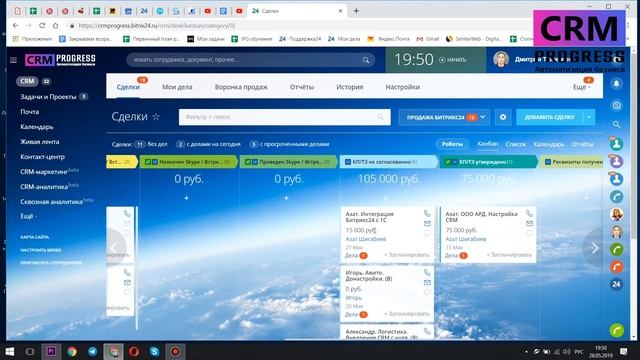Open Opera browser from taskbar
The width and height of the screenshot is (640, 360).
[x=134, y=351]
